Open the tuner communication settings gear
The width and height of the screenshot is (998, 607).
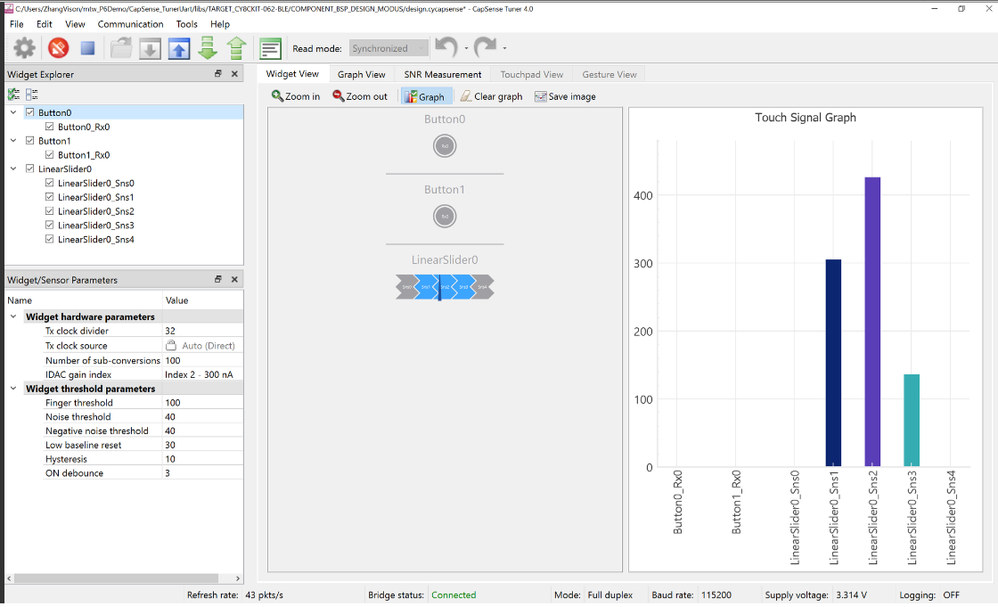[x=25, y=47]
